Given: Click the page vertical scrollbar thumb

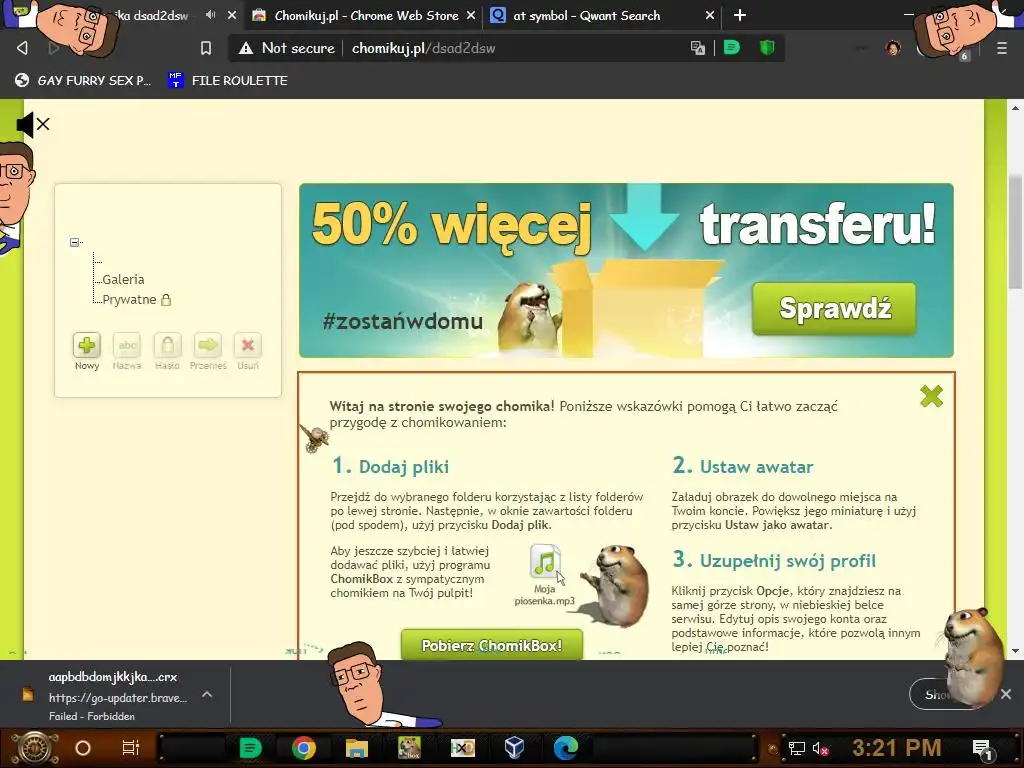Looking at the screenshot, I should pos(1015,232).
